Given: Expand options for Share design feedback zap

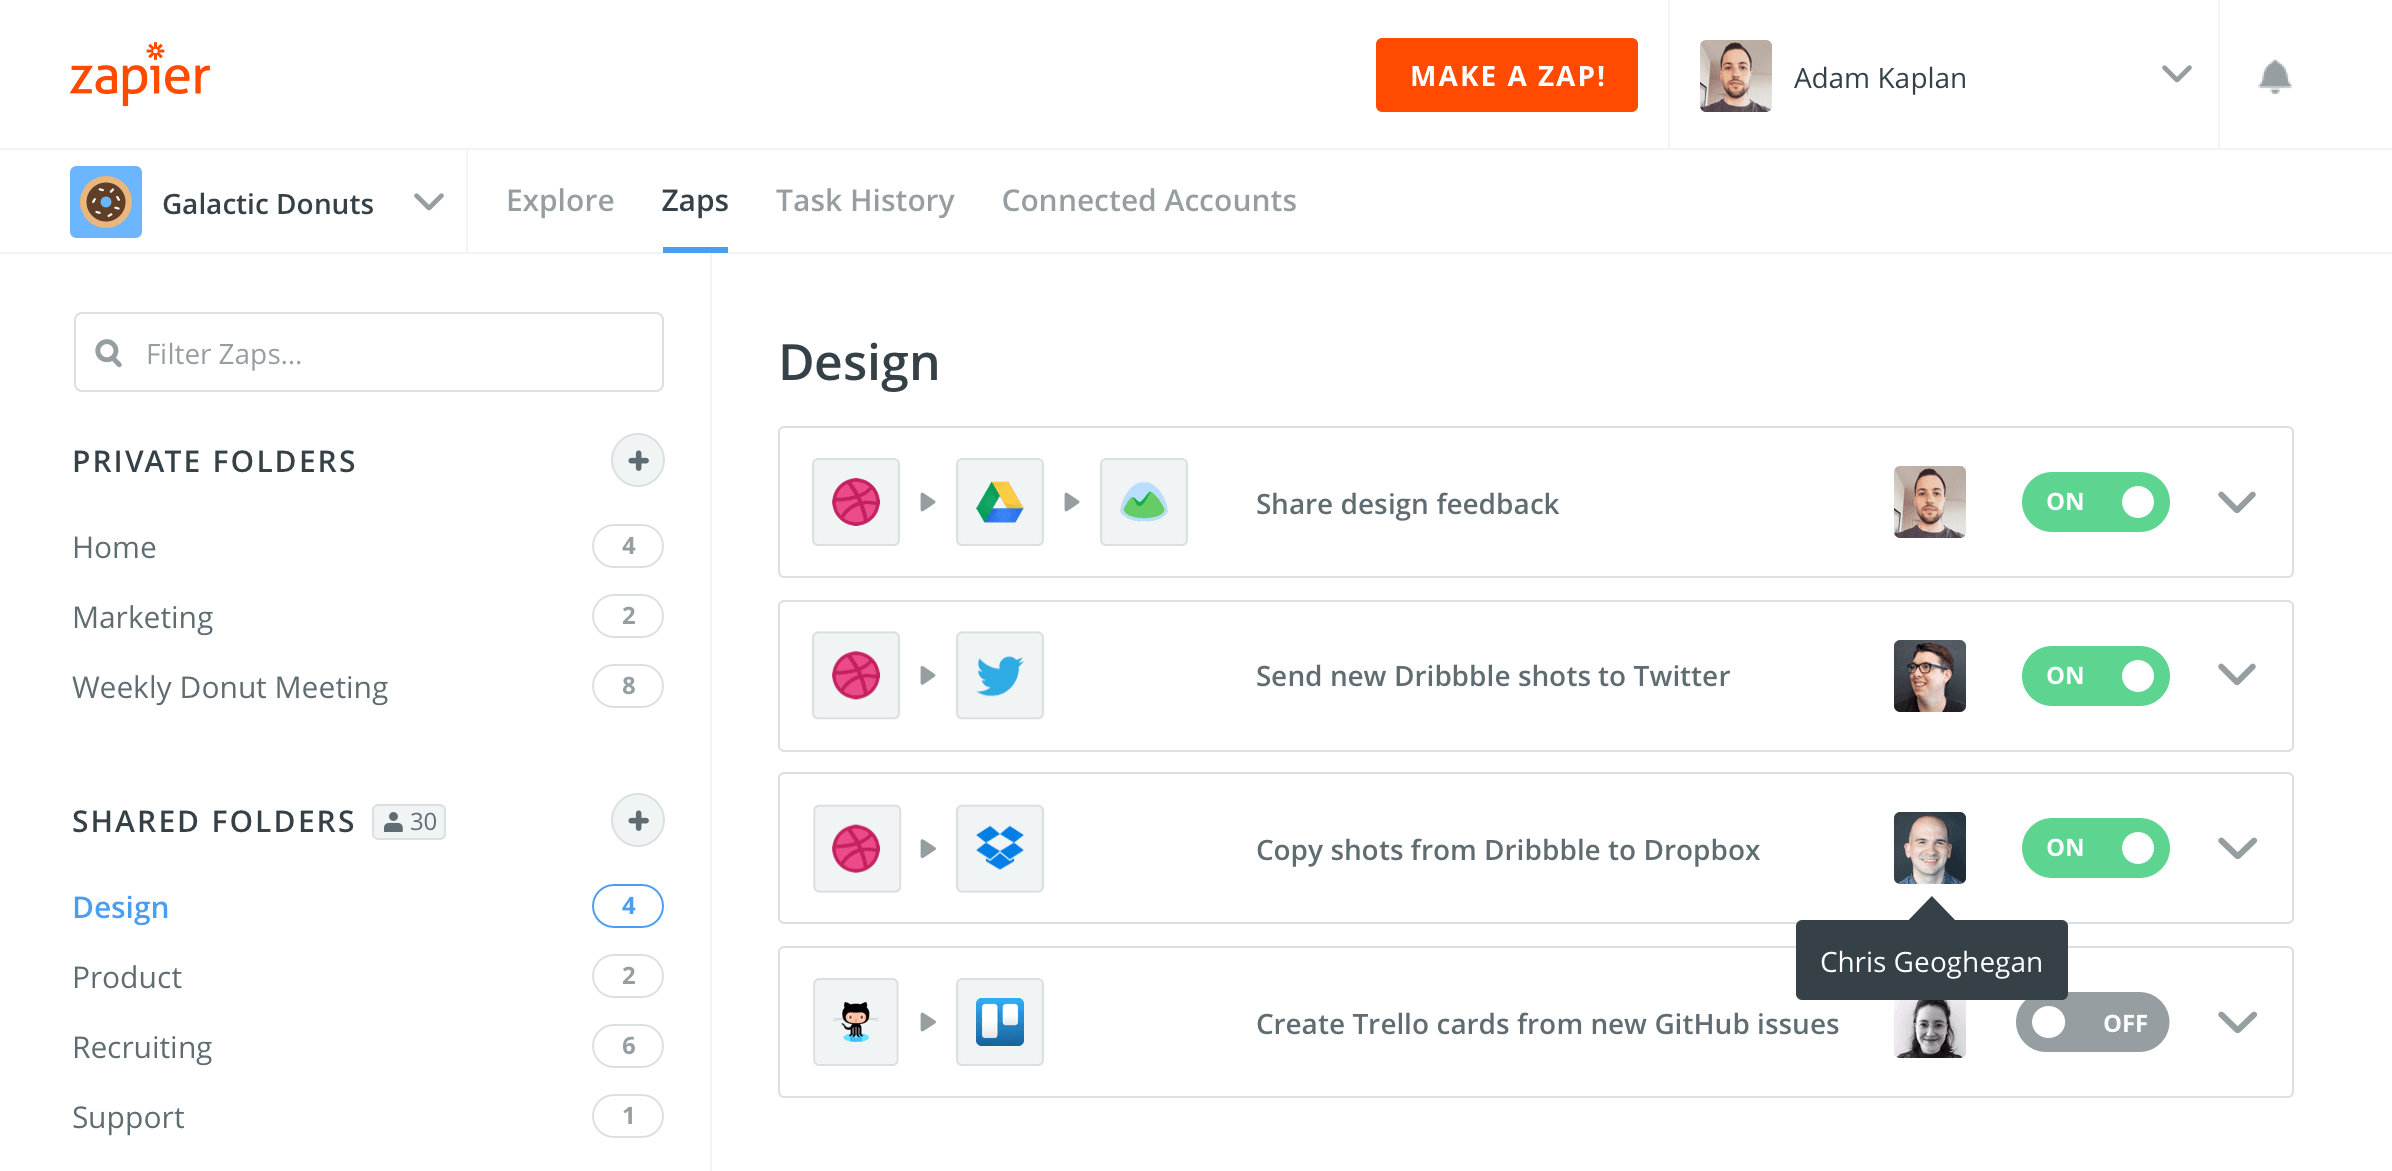Looking at the screenshot, I should pos(2237,502).
